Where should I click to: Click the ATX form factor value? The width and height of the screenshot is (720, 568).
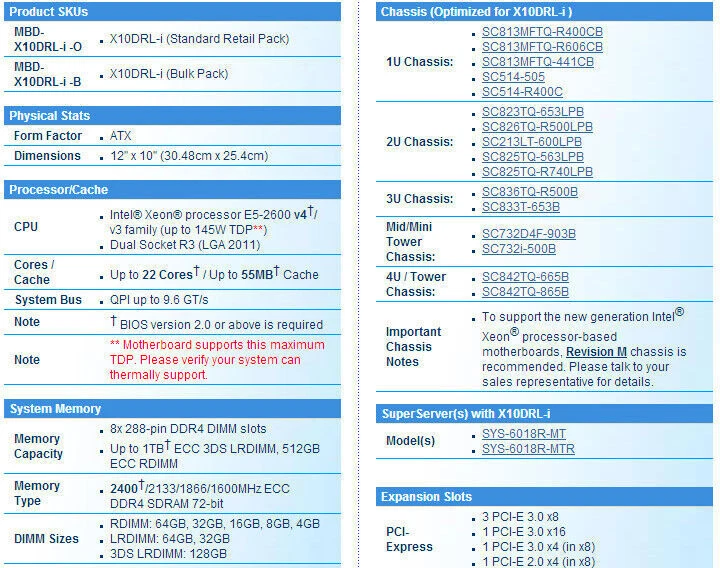coord(120,136)
